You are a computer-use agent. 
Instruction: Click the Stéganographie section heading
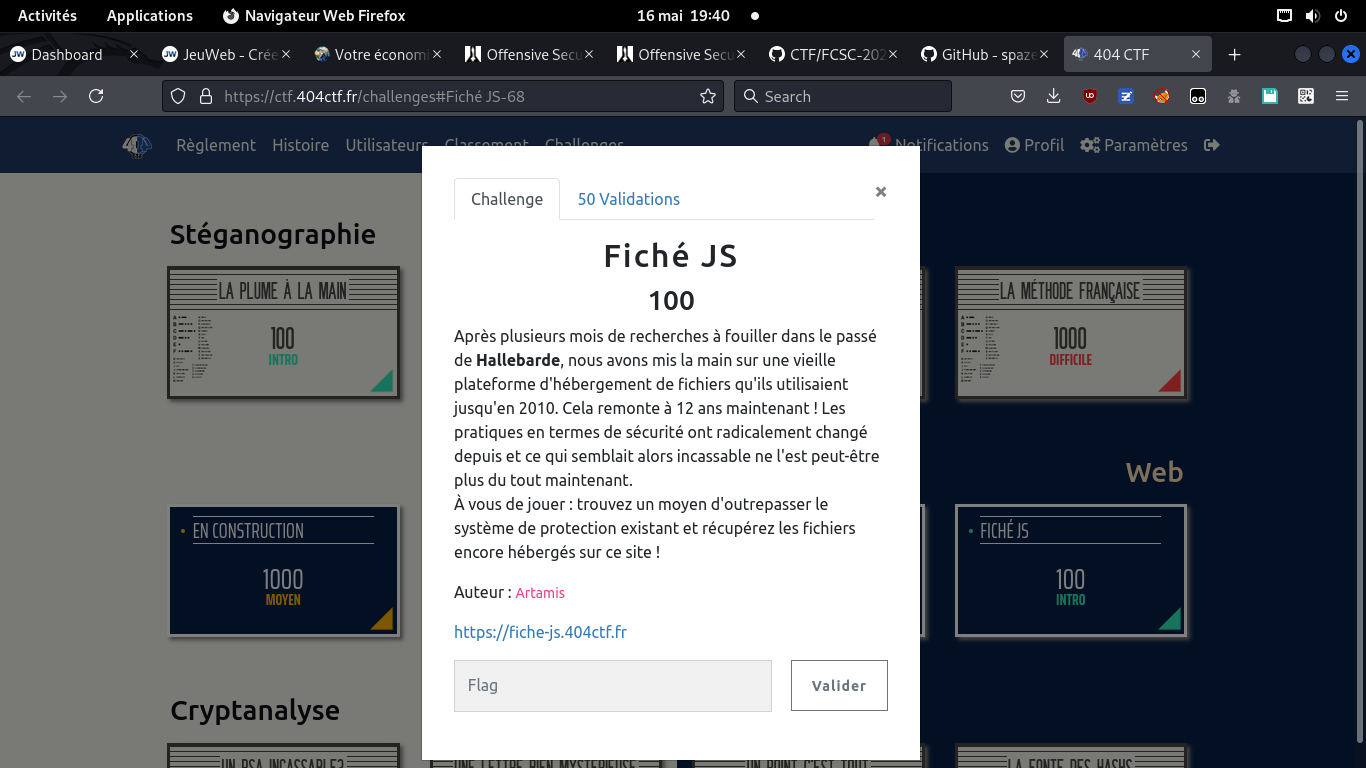point(273,235)
